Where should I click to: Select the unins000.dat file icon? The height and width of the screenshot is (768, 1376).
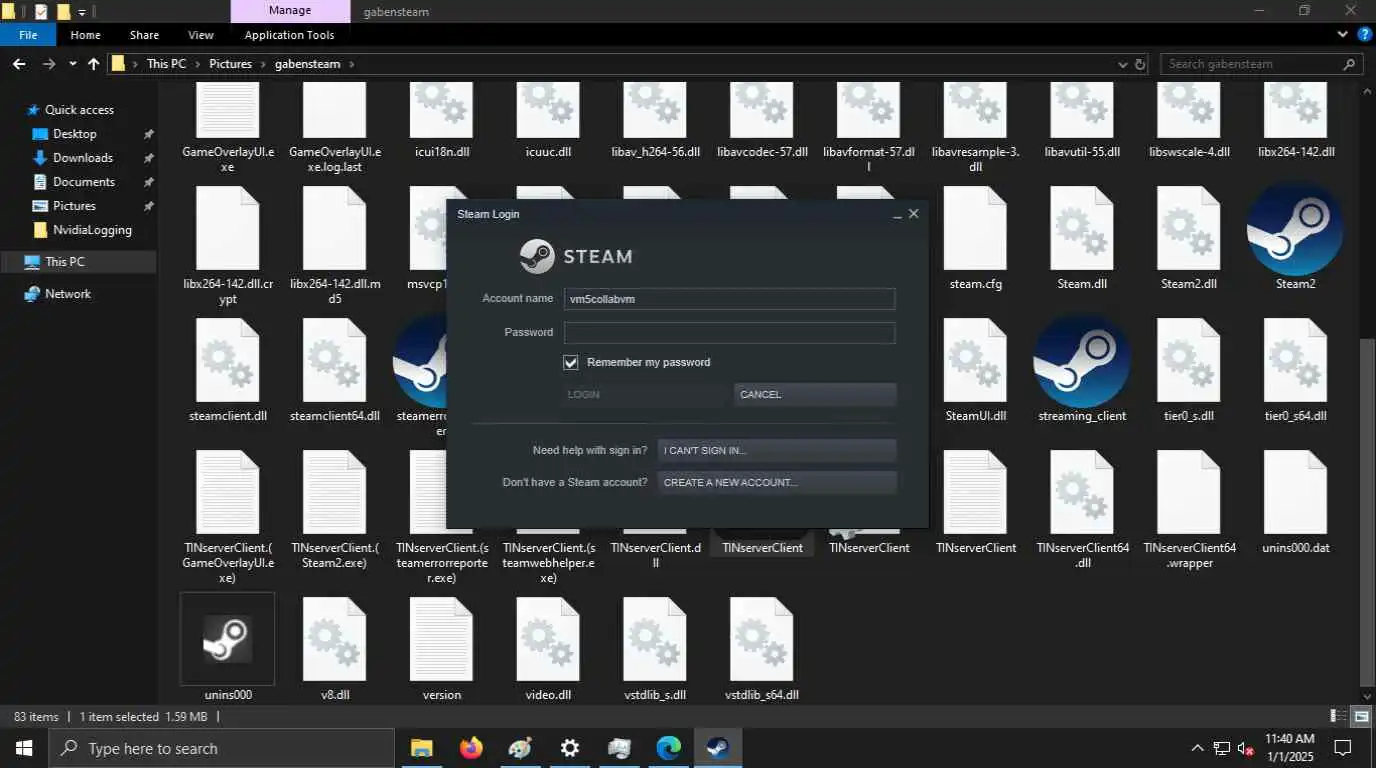coord(1295,493)
